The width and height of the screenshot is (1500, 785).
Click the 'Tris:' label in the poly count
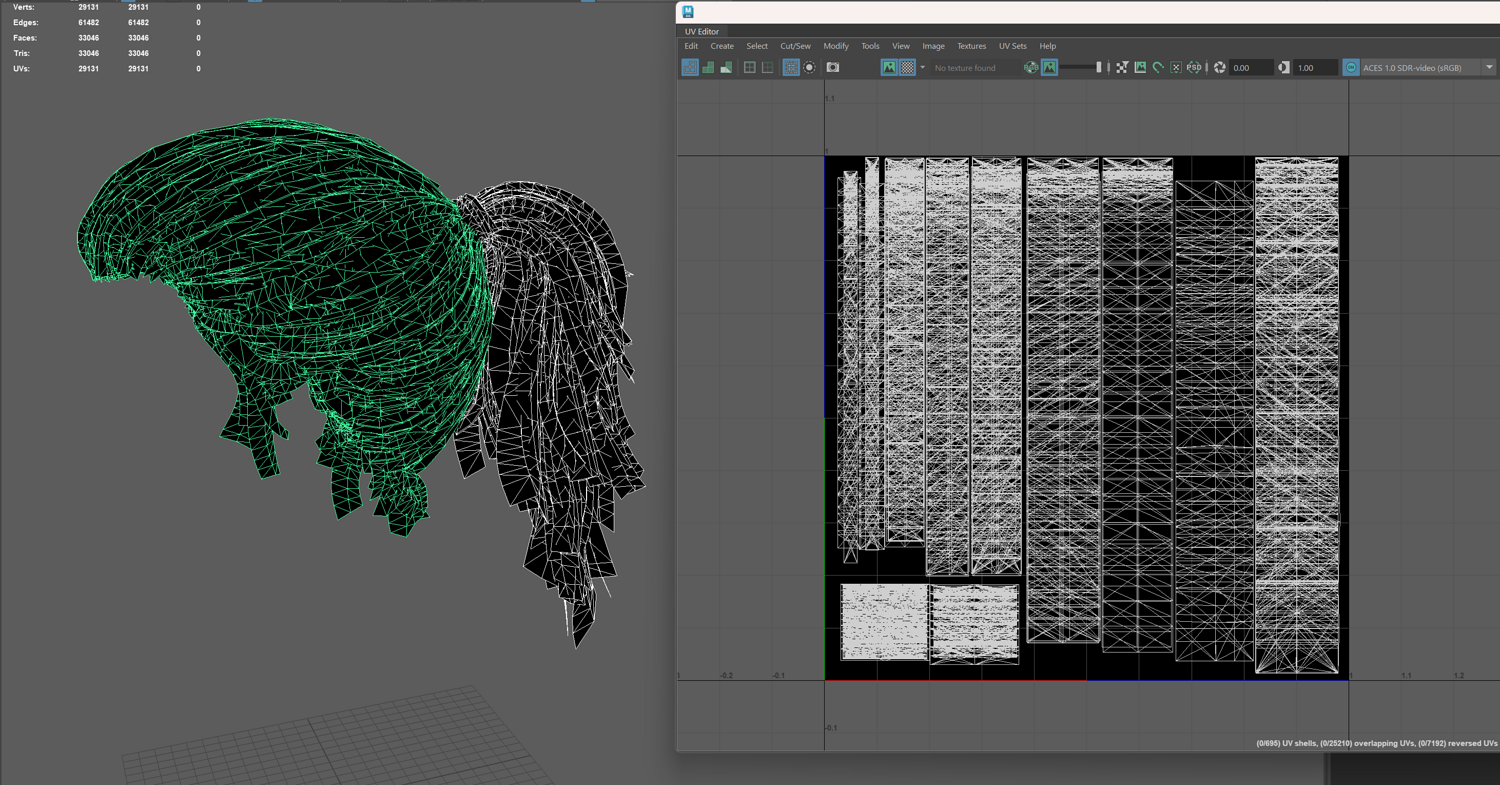23,53
